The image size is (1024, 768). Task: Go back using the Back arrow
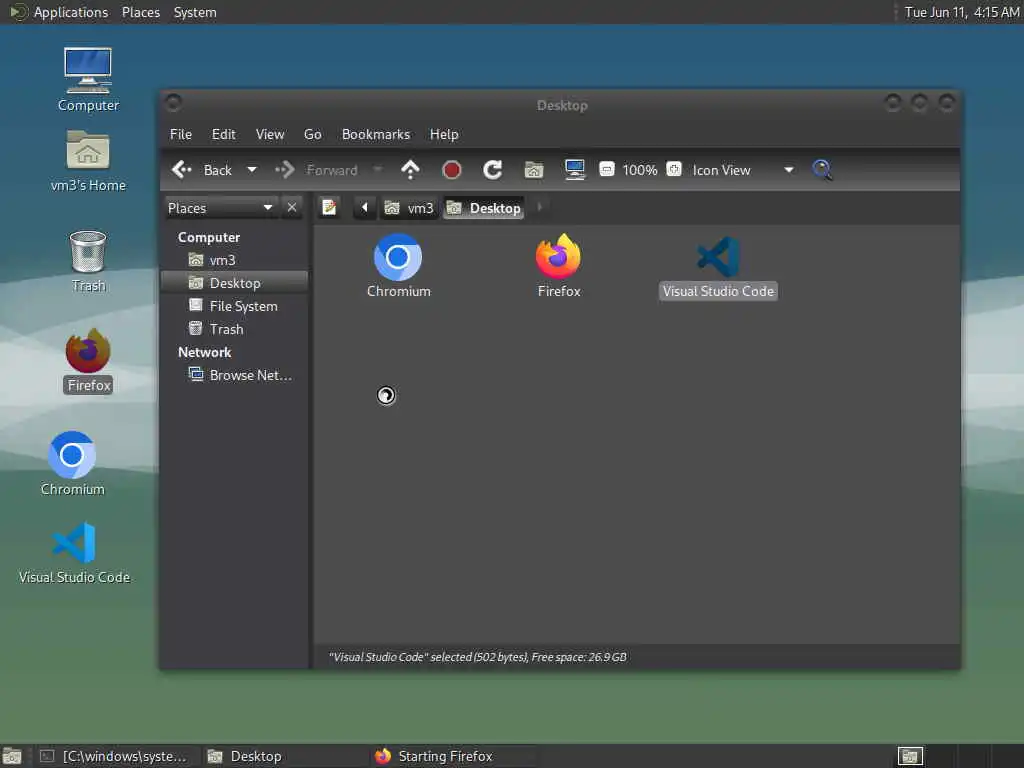point(201,170)
